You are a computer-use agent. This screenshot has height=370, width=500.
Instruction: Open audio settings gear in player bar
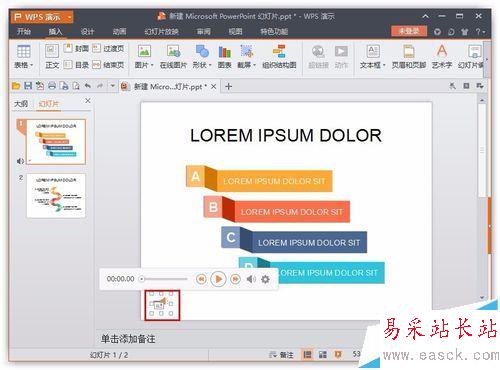265,279
